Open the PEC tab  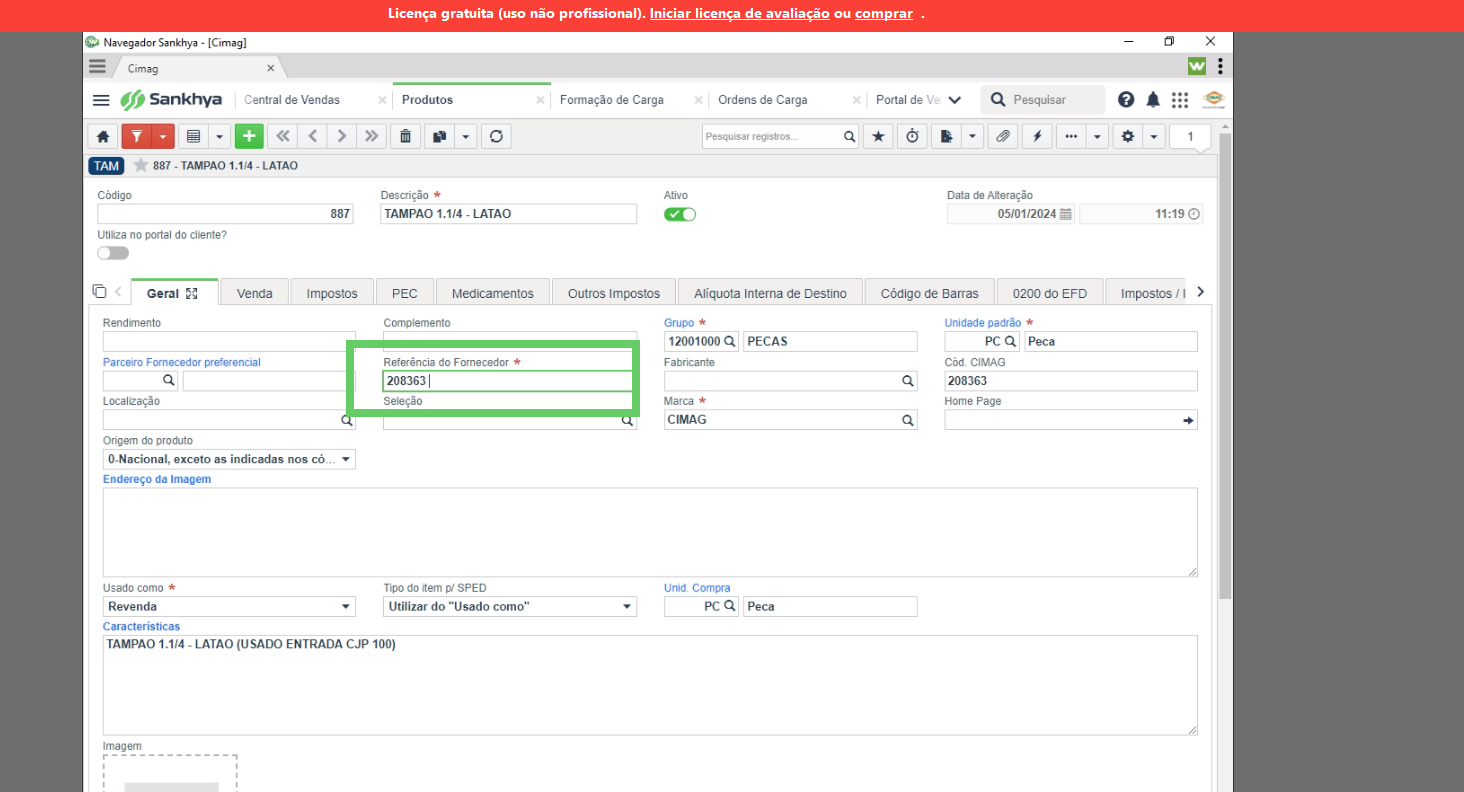click(x=405, y=293)
